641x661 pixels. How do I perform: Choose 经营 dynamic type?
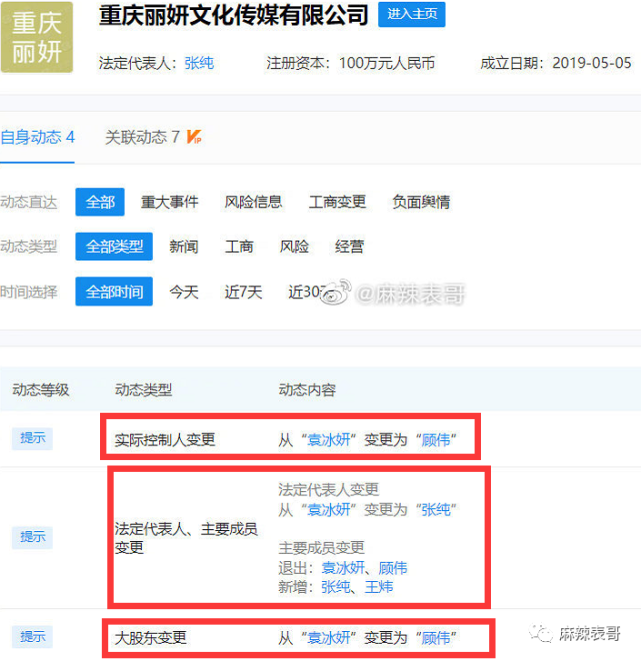coord(349,247)
